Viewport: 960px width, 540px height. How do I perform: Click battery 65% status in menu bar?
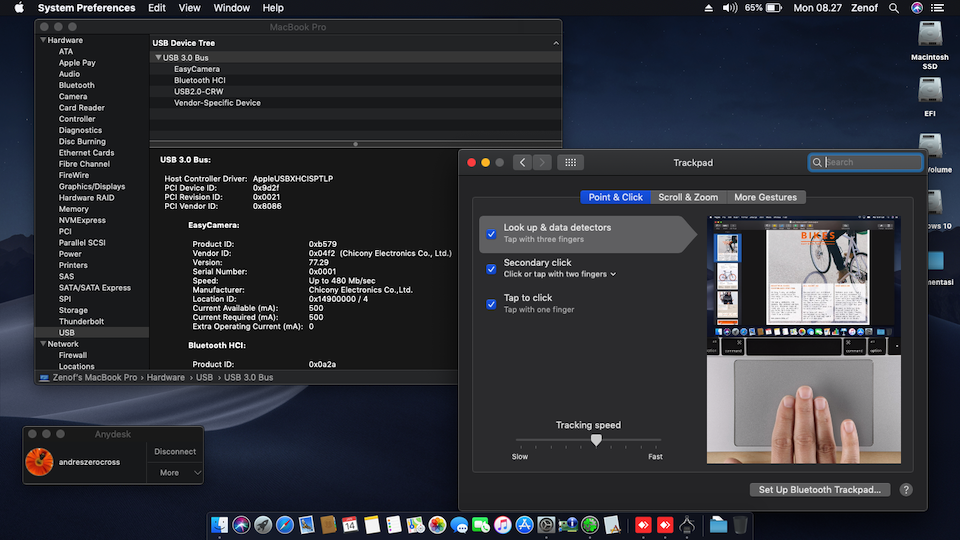pyautogui.click(x=763, y=8)
